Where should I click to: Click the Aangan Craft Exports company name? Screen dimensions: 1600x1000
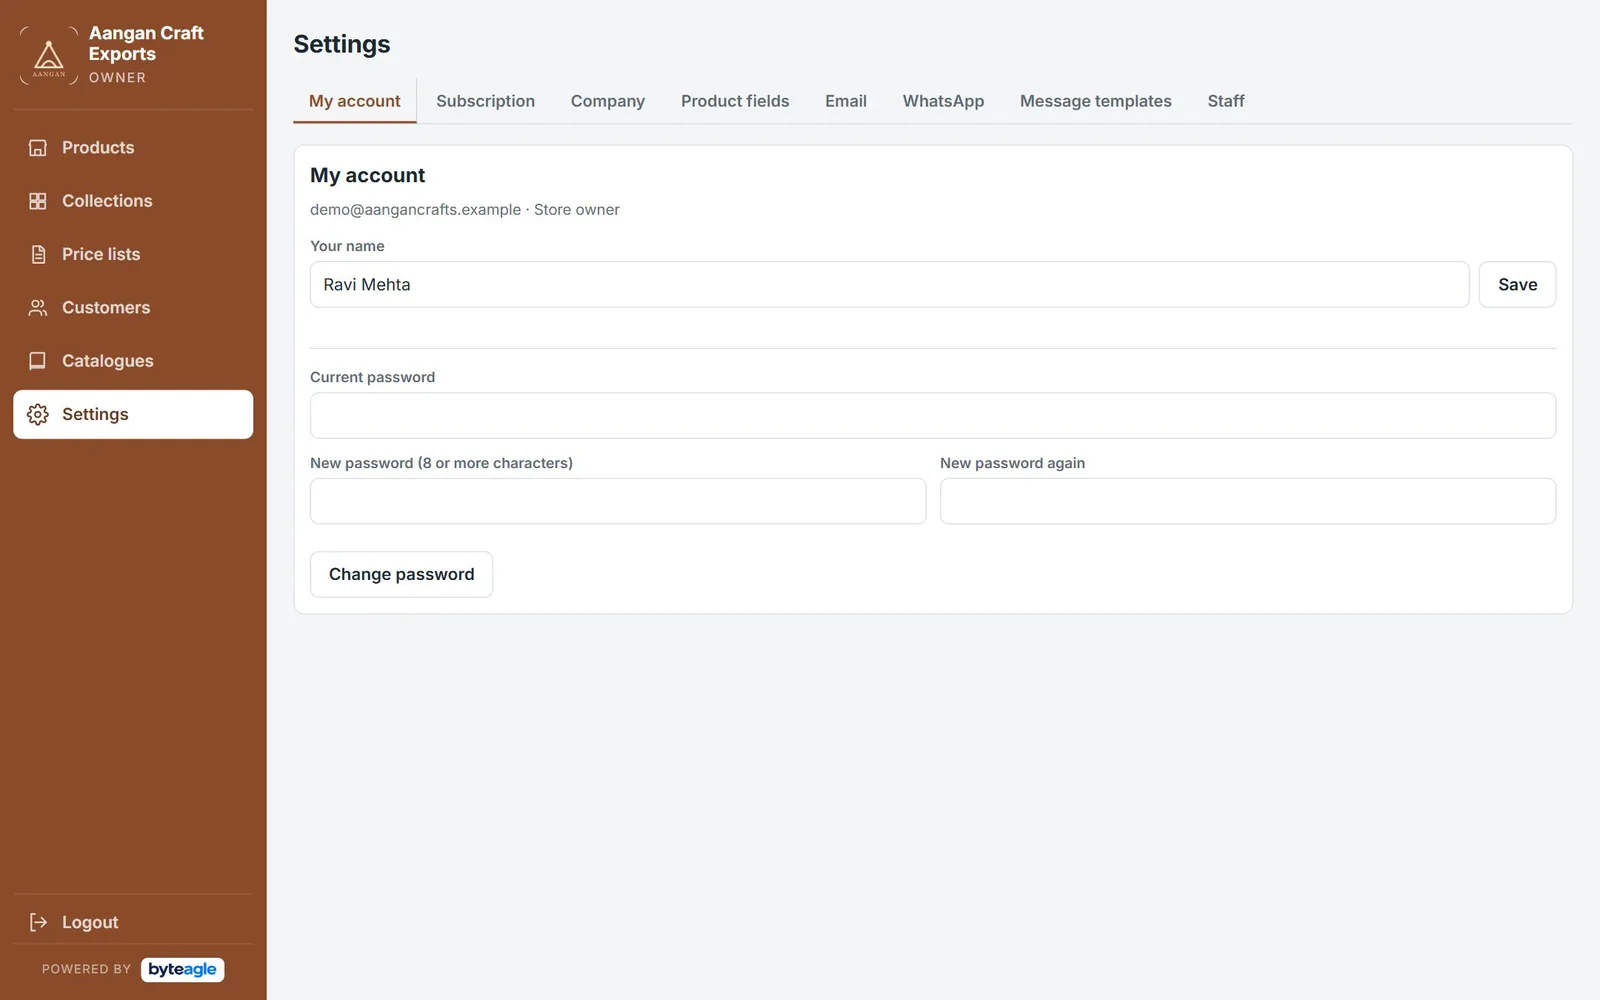pos(146,44)
